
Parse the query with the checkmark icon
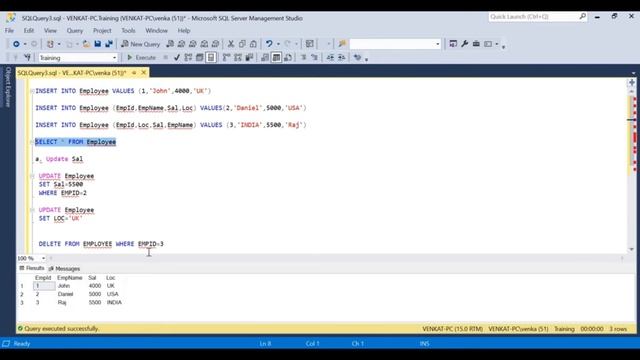(177, 58)
